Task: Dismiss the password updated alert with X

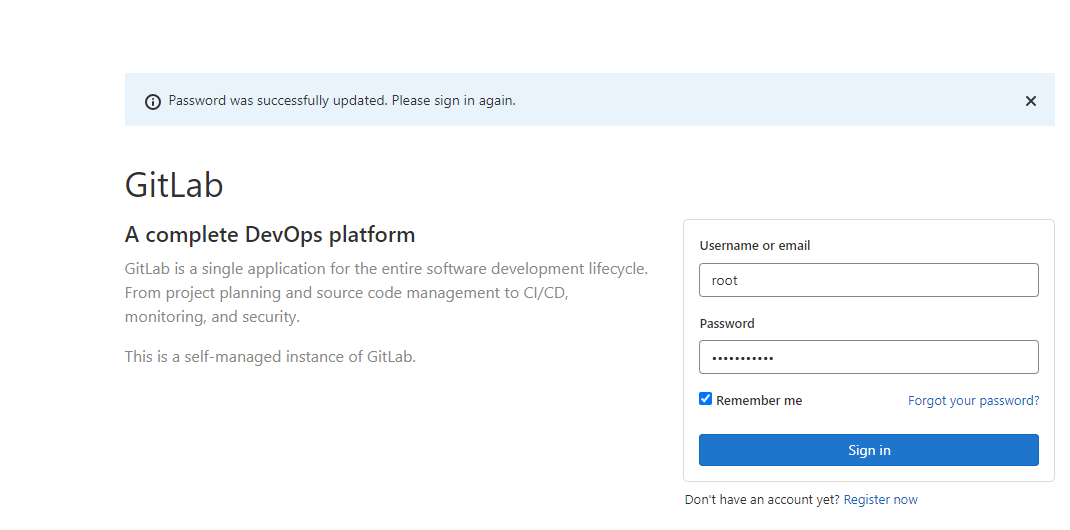Action: coord(1030,101)
